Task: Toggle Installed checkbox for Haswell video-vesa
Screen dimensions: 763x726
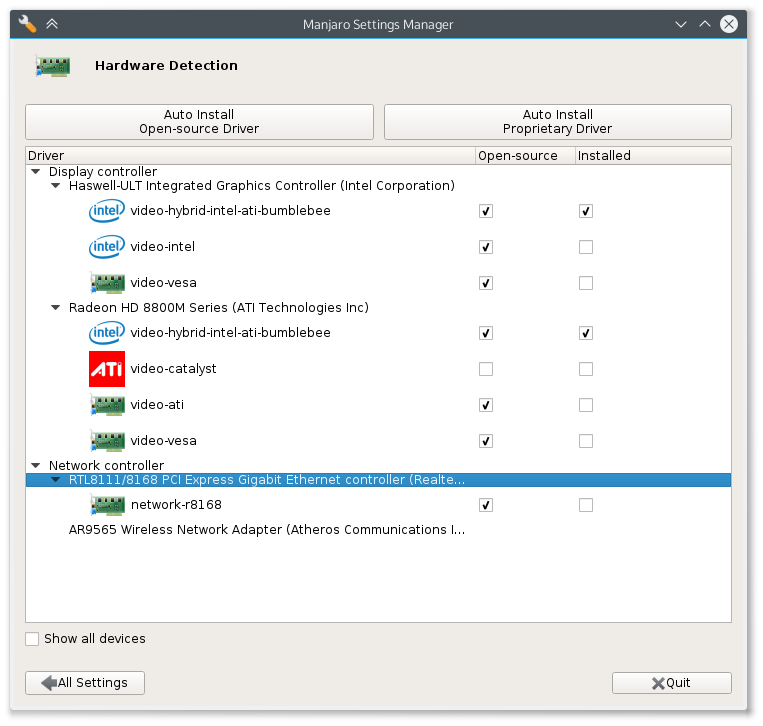Action: [x=586, y=283]
